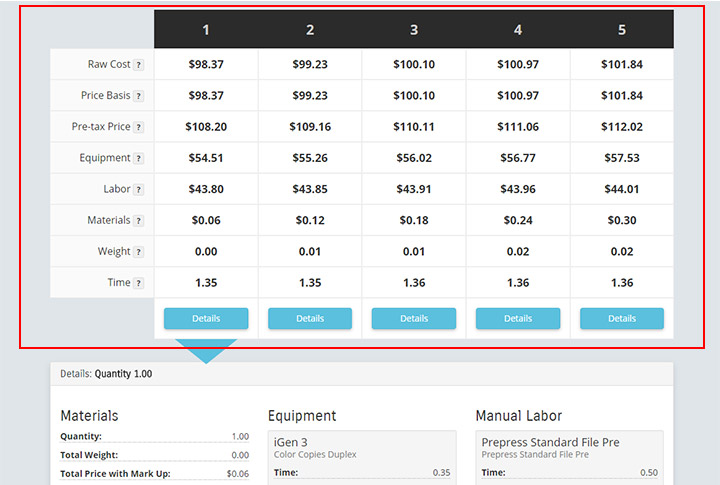The image size is (720, 485).
Task: Click the help icon next to Raw Cost
Action: pos(138,65)
